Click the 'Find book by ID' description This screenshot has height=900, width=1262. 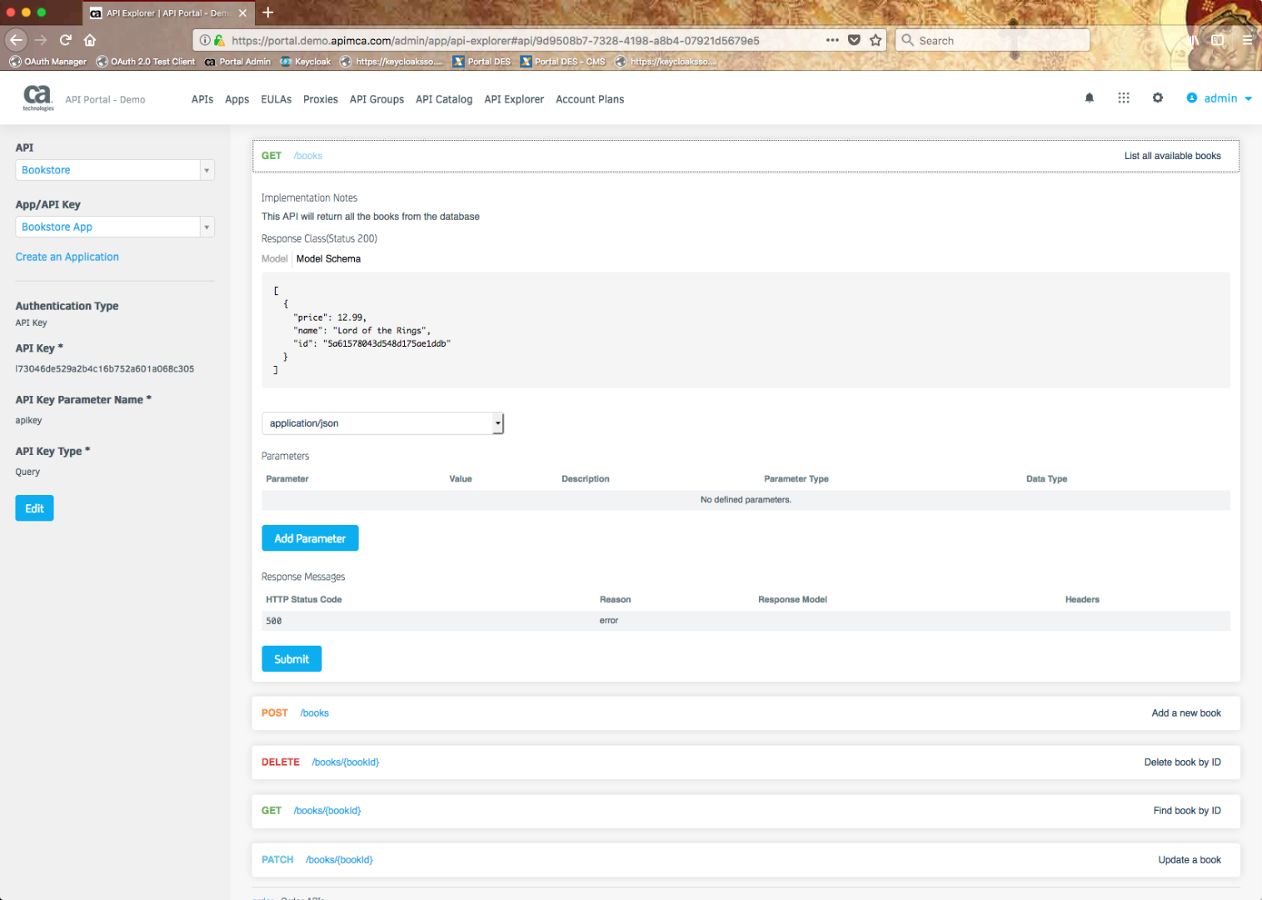click(1187, 811)
